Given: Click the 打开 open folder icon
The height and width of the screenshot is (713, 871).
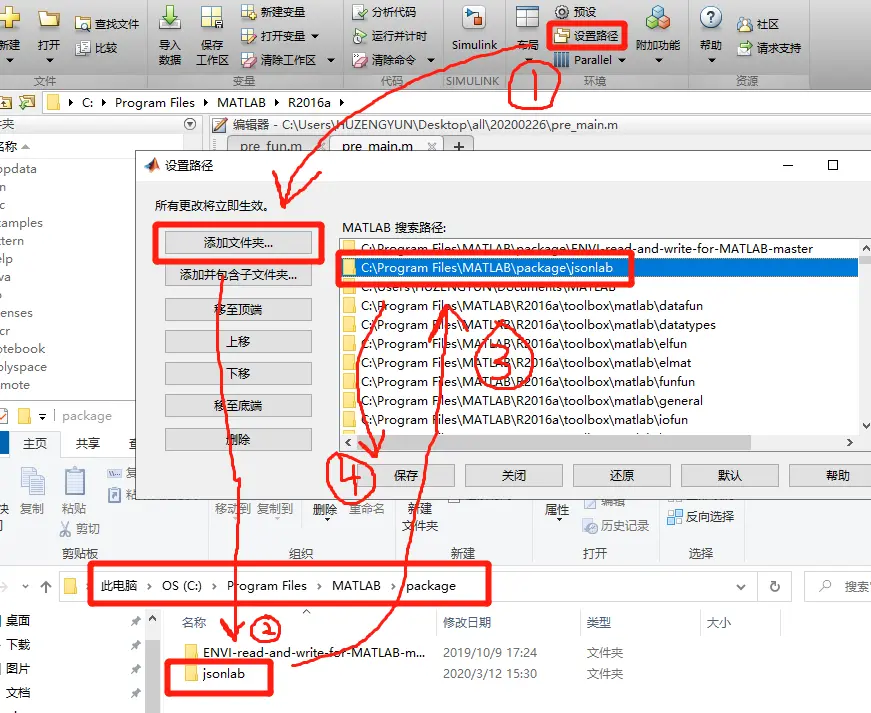Looking at the screenshot, I should pos(48,19).
